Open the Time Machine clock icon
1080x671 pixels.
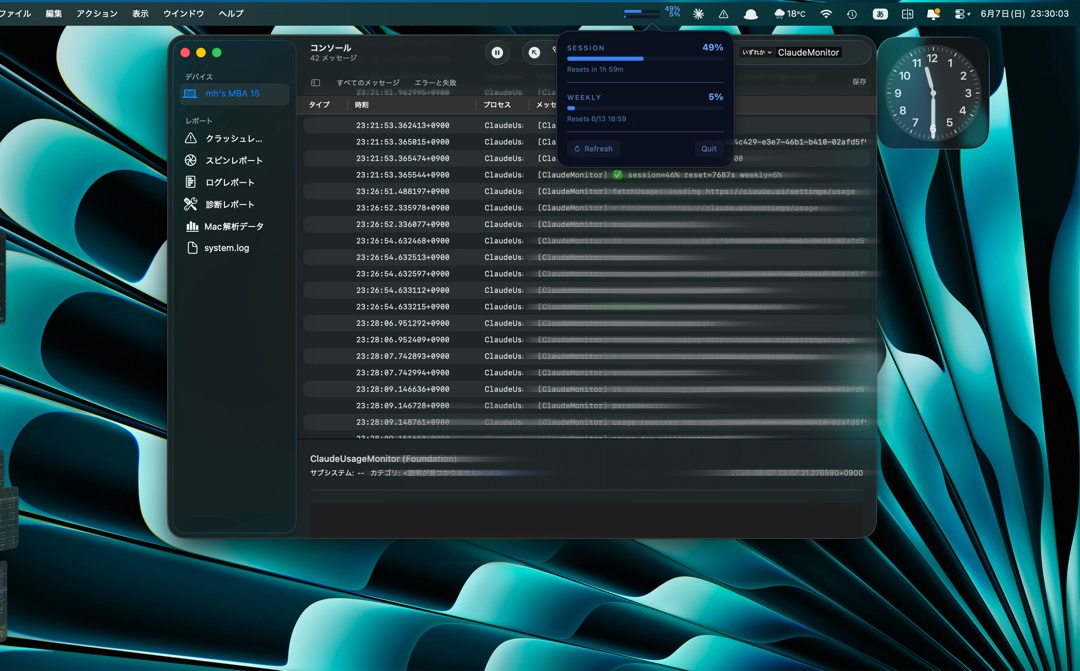pos(852,14)
